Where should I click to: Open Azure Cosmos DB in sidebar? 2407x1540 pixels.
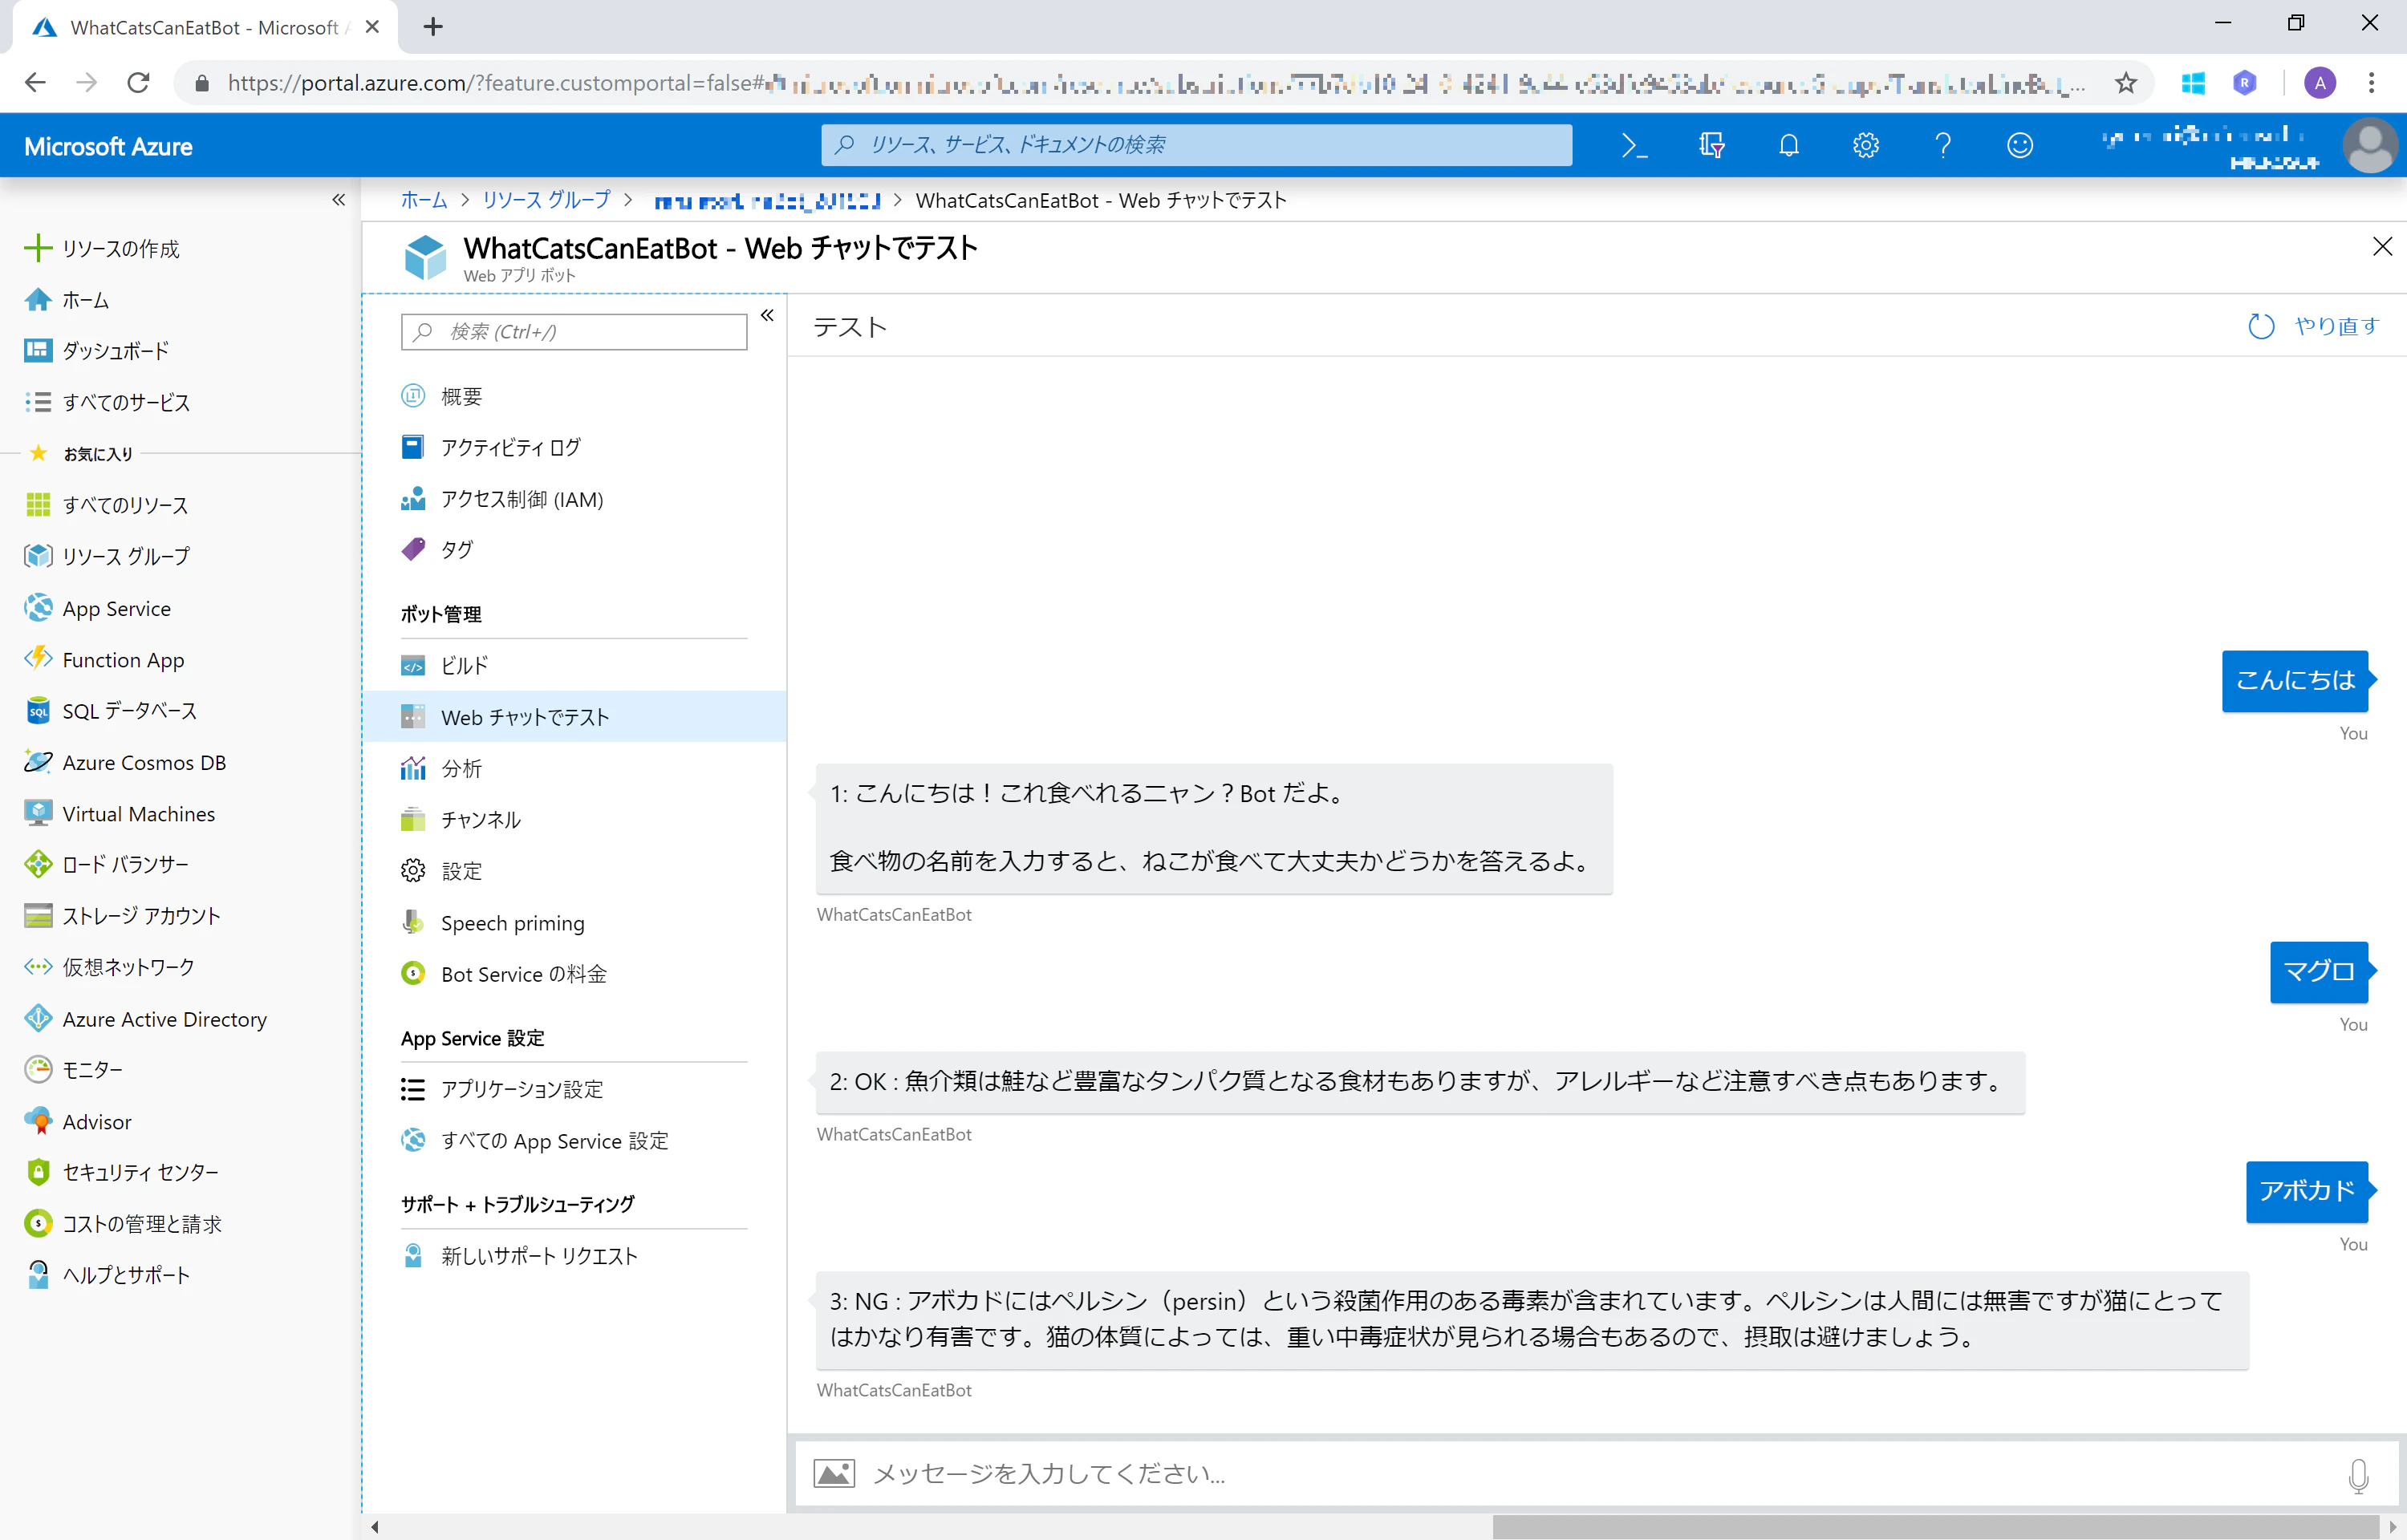click(x=180, y=763)
